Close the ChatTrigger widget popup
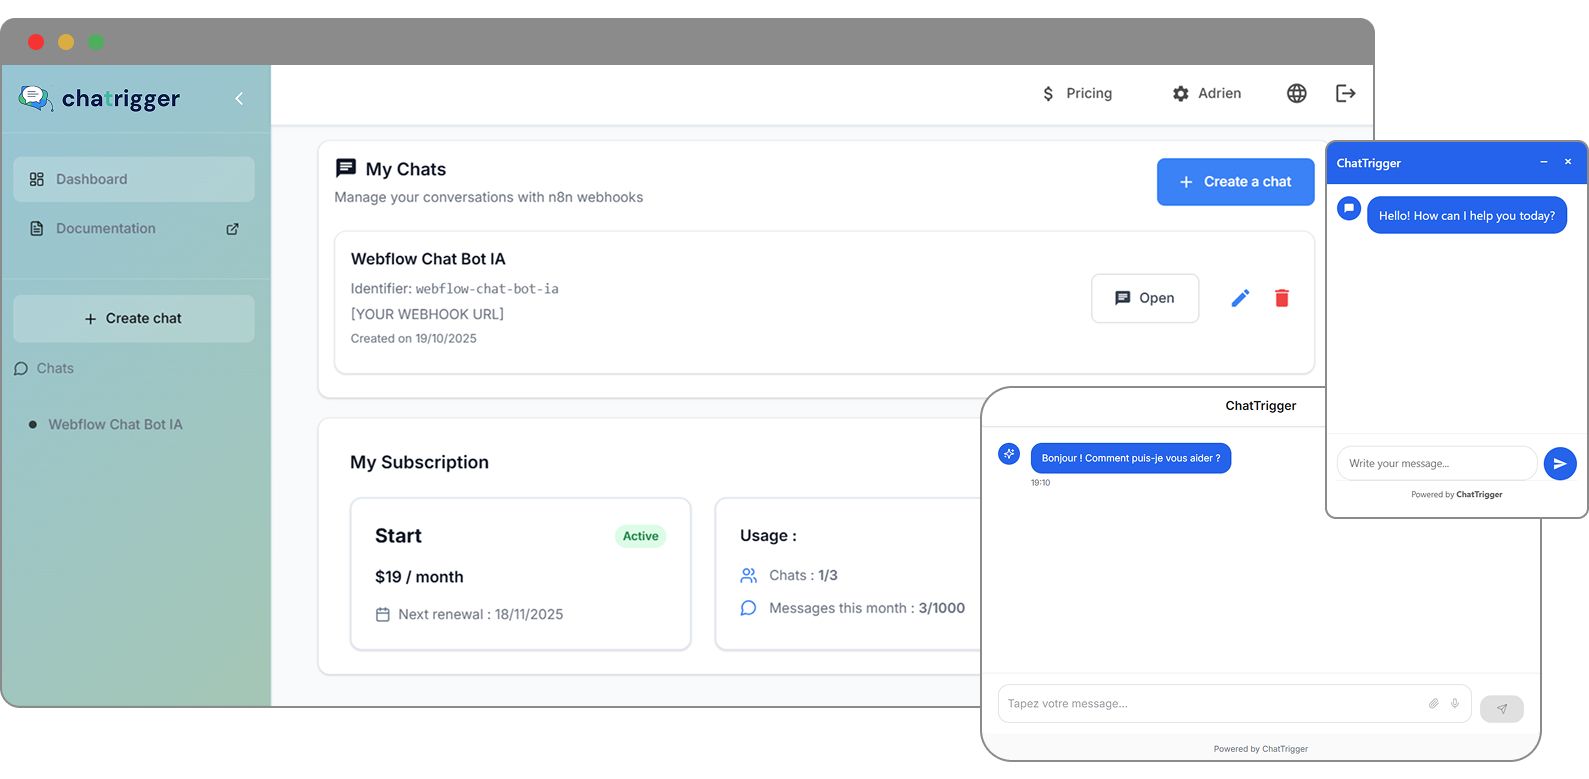The height and width of the screenshot is (779, 1589). pos(1568,162)
